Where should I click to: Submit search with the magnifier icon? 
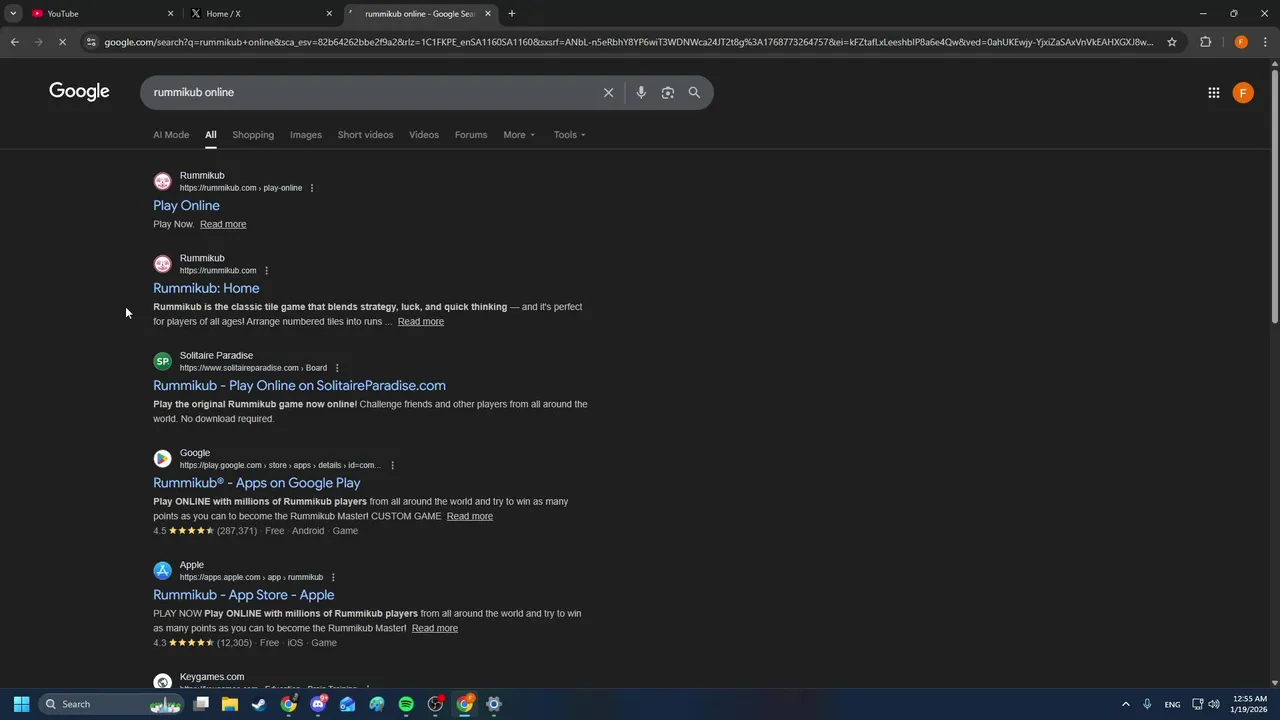click(694, 92)
